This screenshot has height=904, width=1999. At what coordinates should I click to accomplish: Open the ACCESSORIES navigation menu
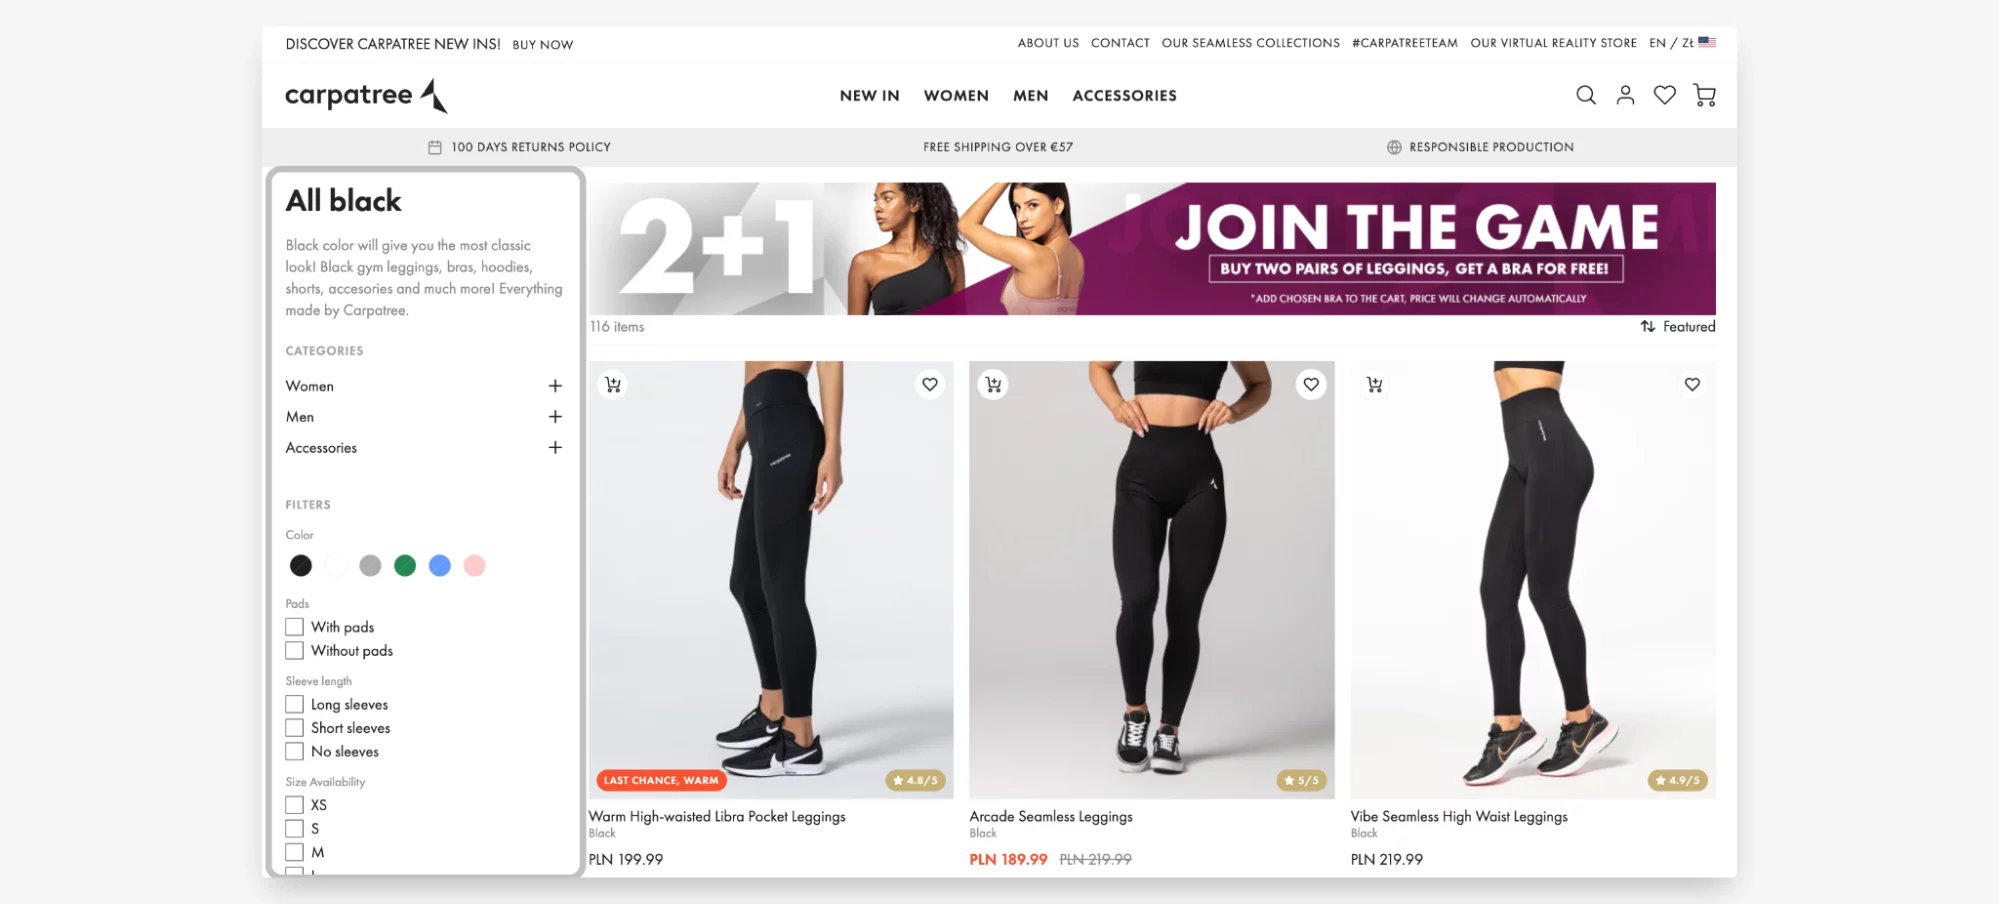pyautogui.click(x=1124, y=96)
